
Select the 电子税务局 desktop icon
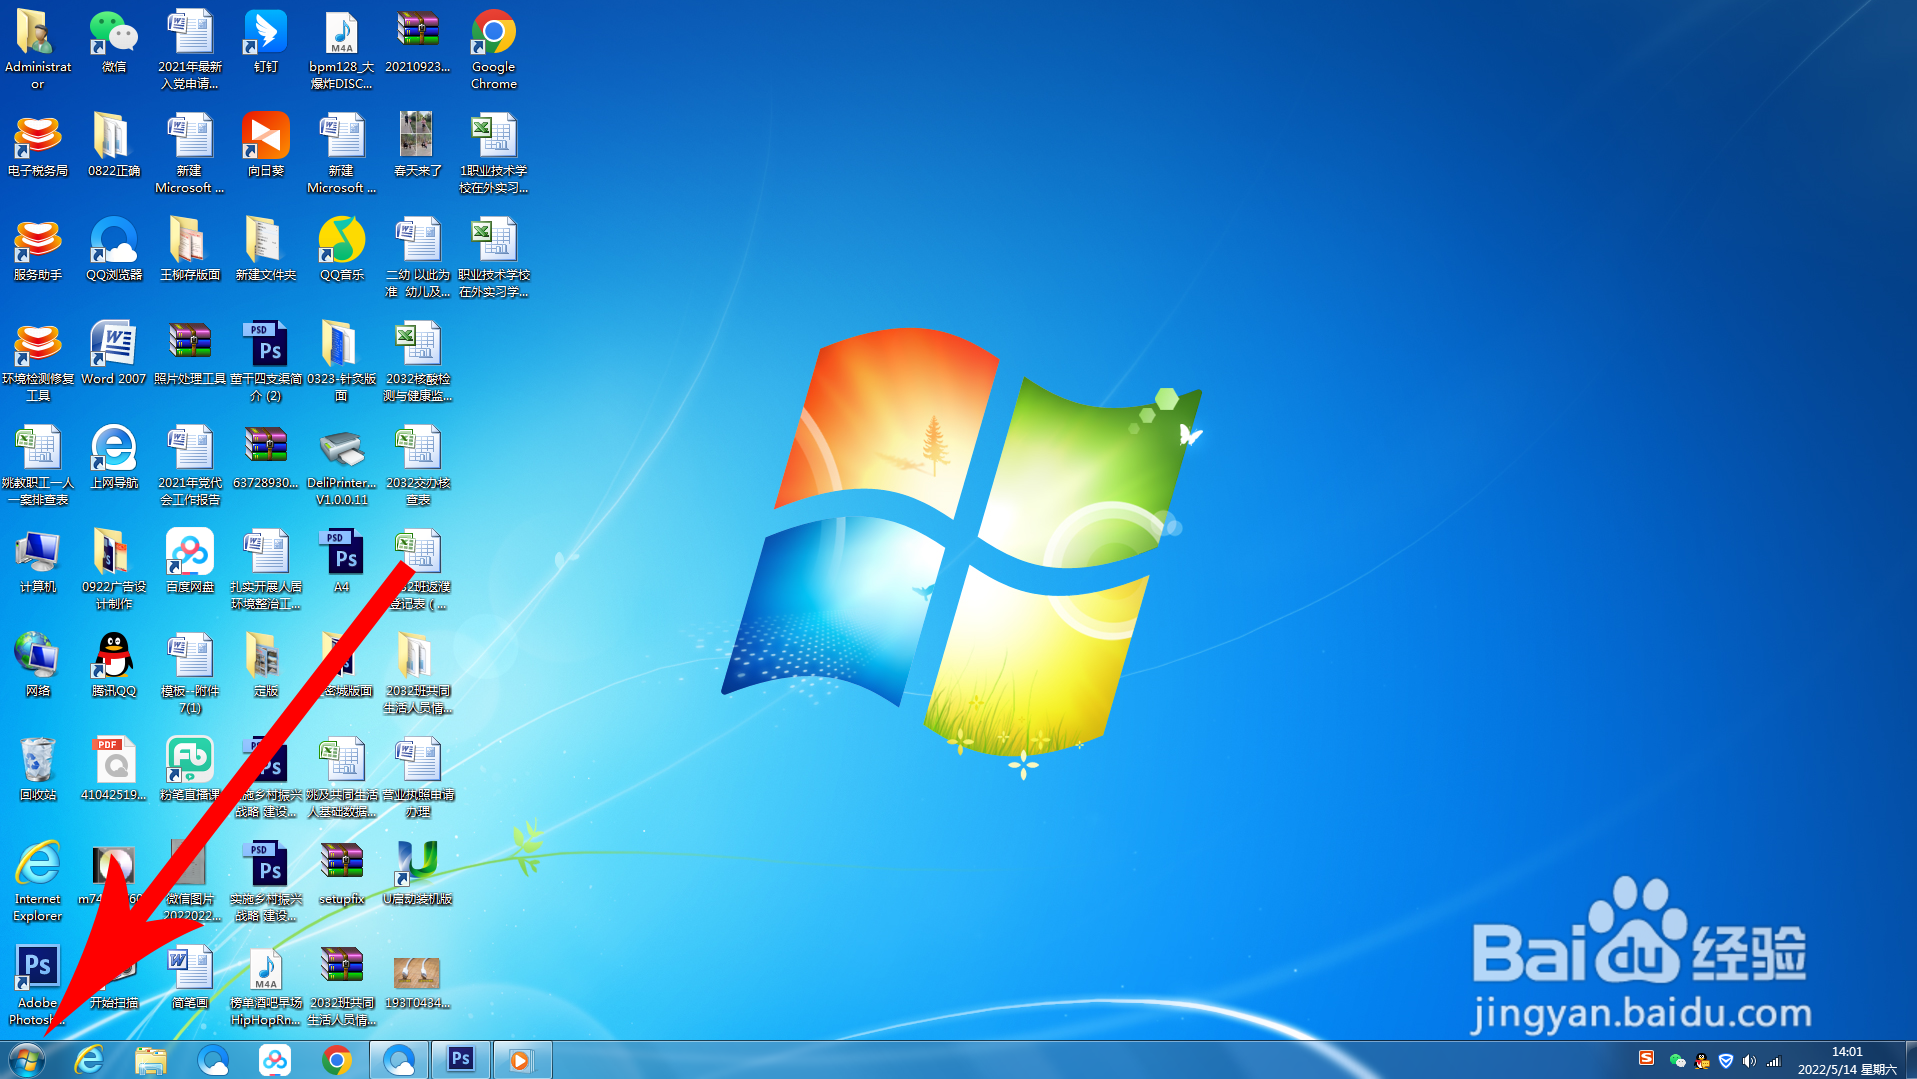(38, 146)
